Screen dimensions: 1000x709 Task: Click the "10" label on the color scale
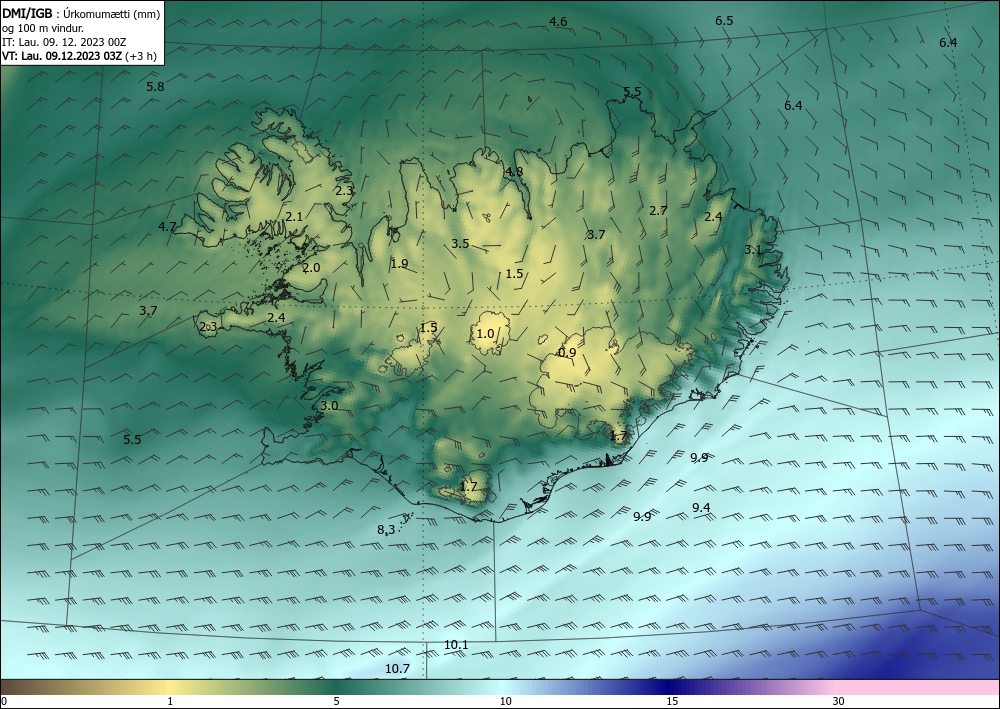(506, 701)
